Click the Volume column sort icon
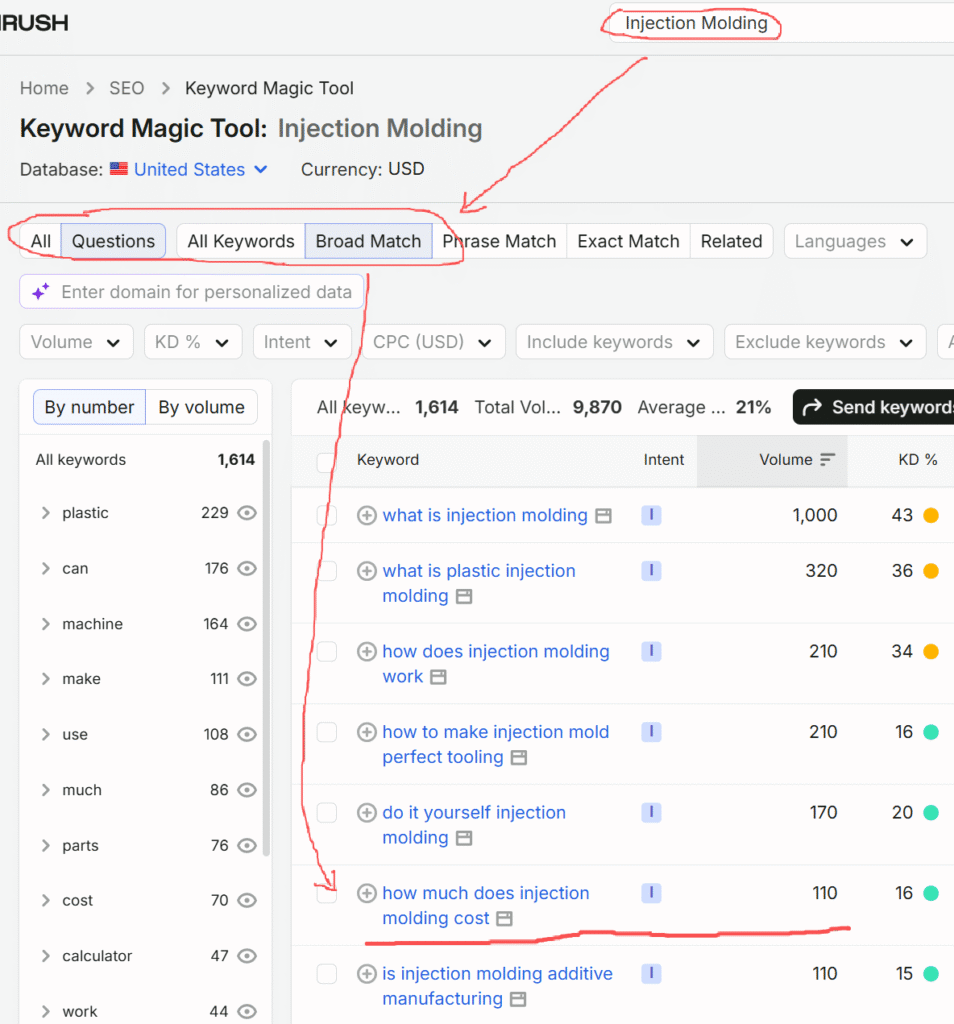Image resolution: width=954 pixels, height=1024 pixels. 827,460
